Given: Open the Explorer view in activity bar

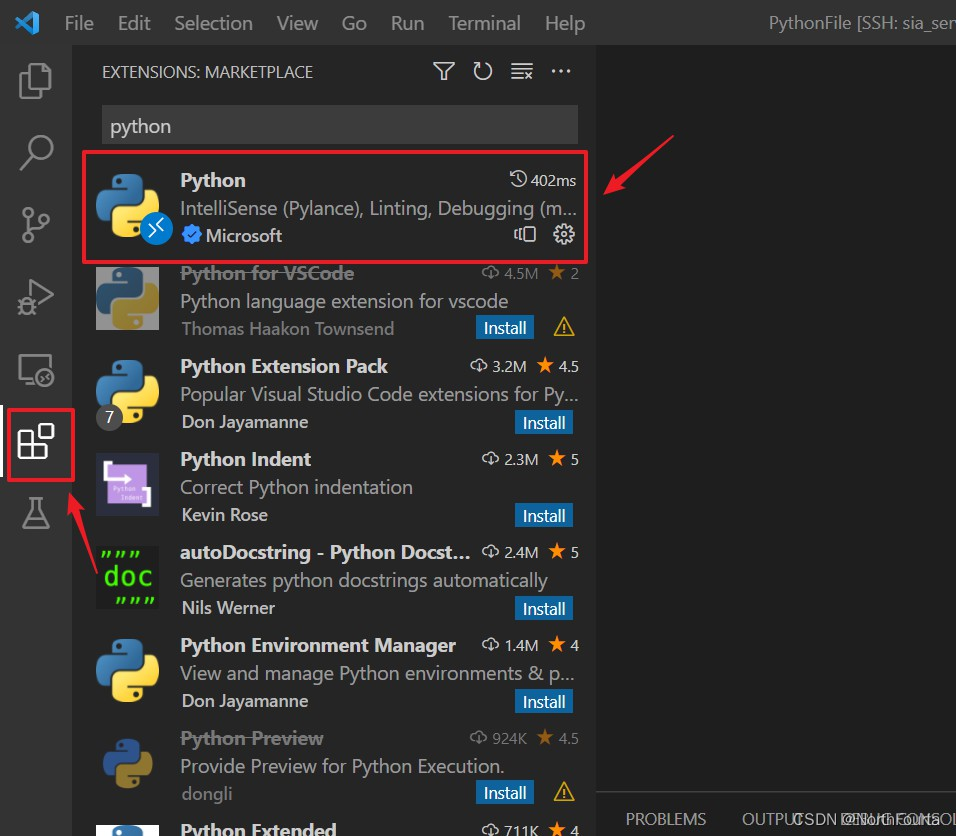Looking at the screenshot, I should click(35, 80).
